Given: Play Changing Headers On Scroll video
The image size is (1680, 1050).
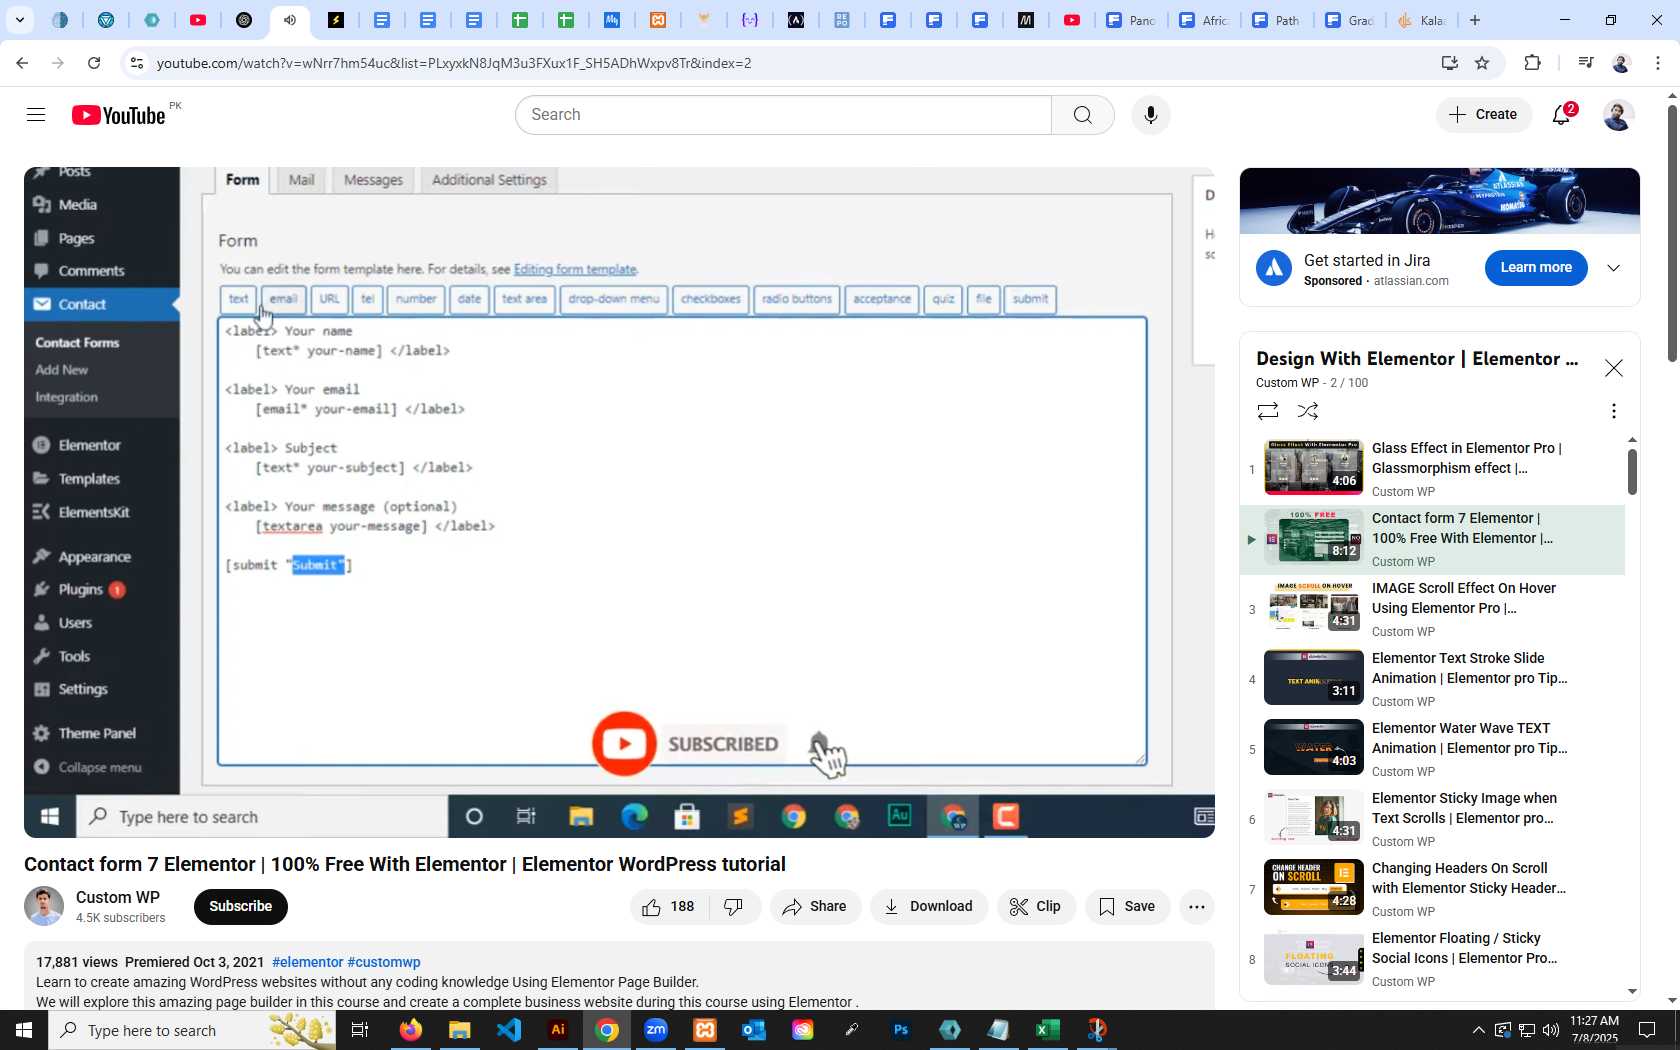Looking at the screenshot, I should (x=1432, y=889).
